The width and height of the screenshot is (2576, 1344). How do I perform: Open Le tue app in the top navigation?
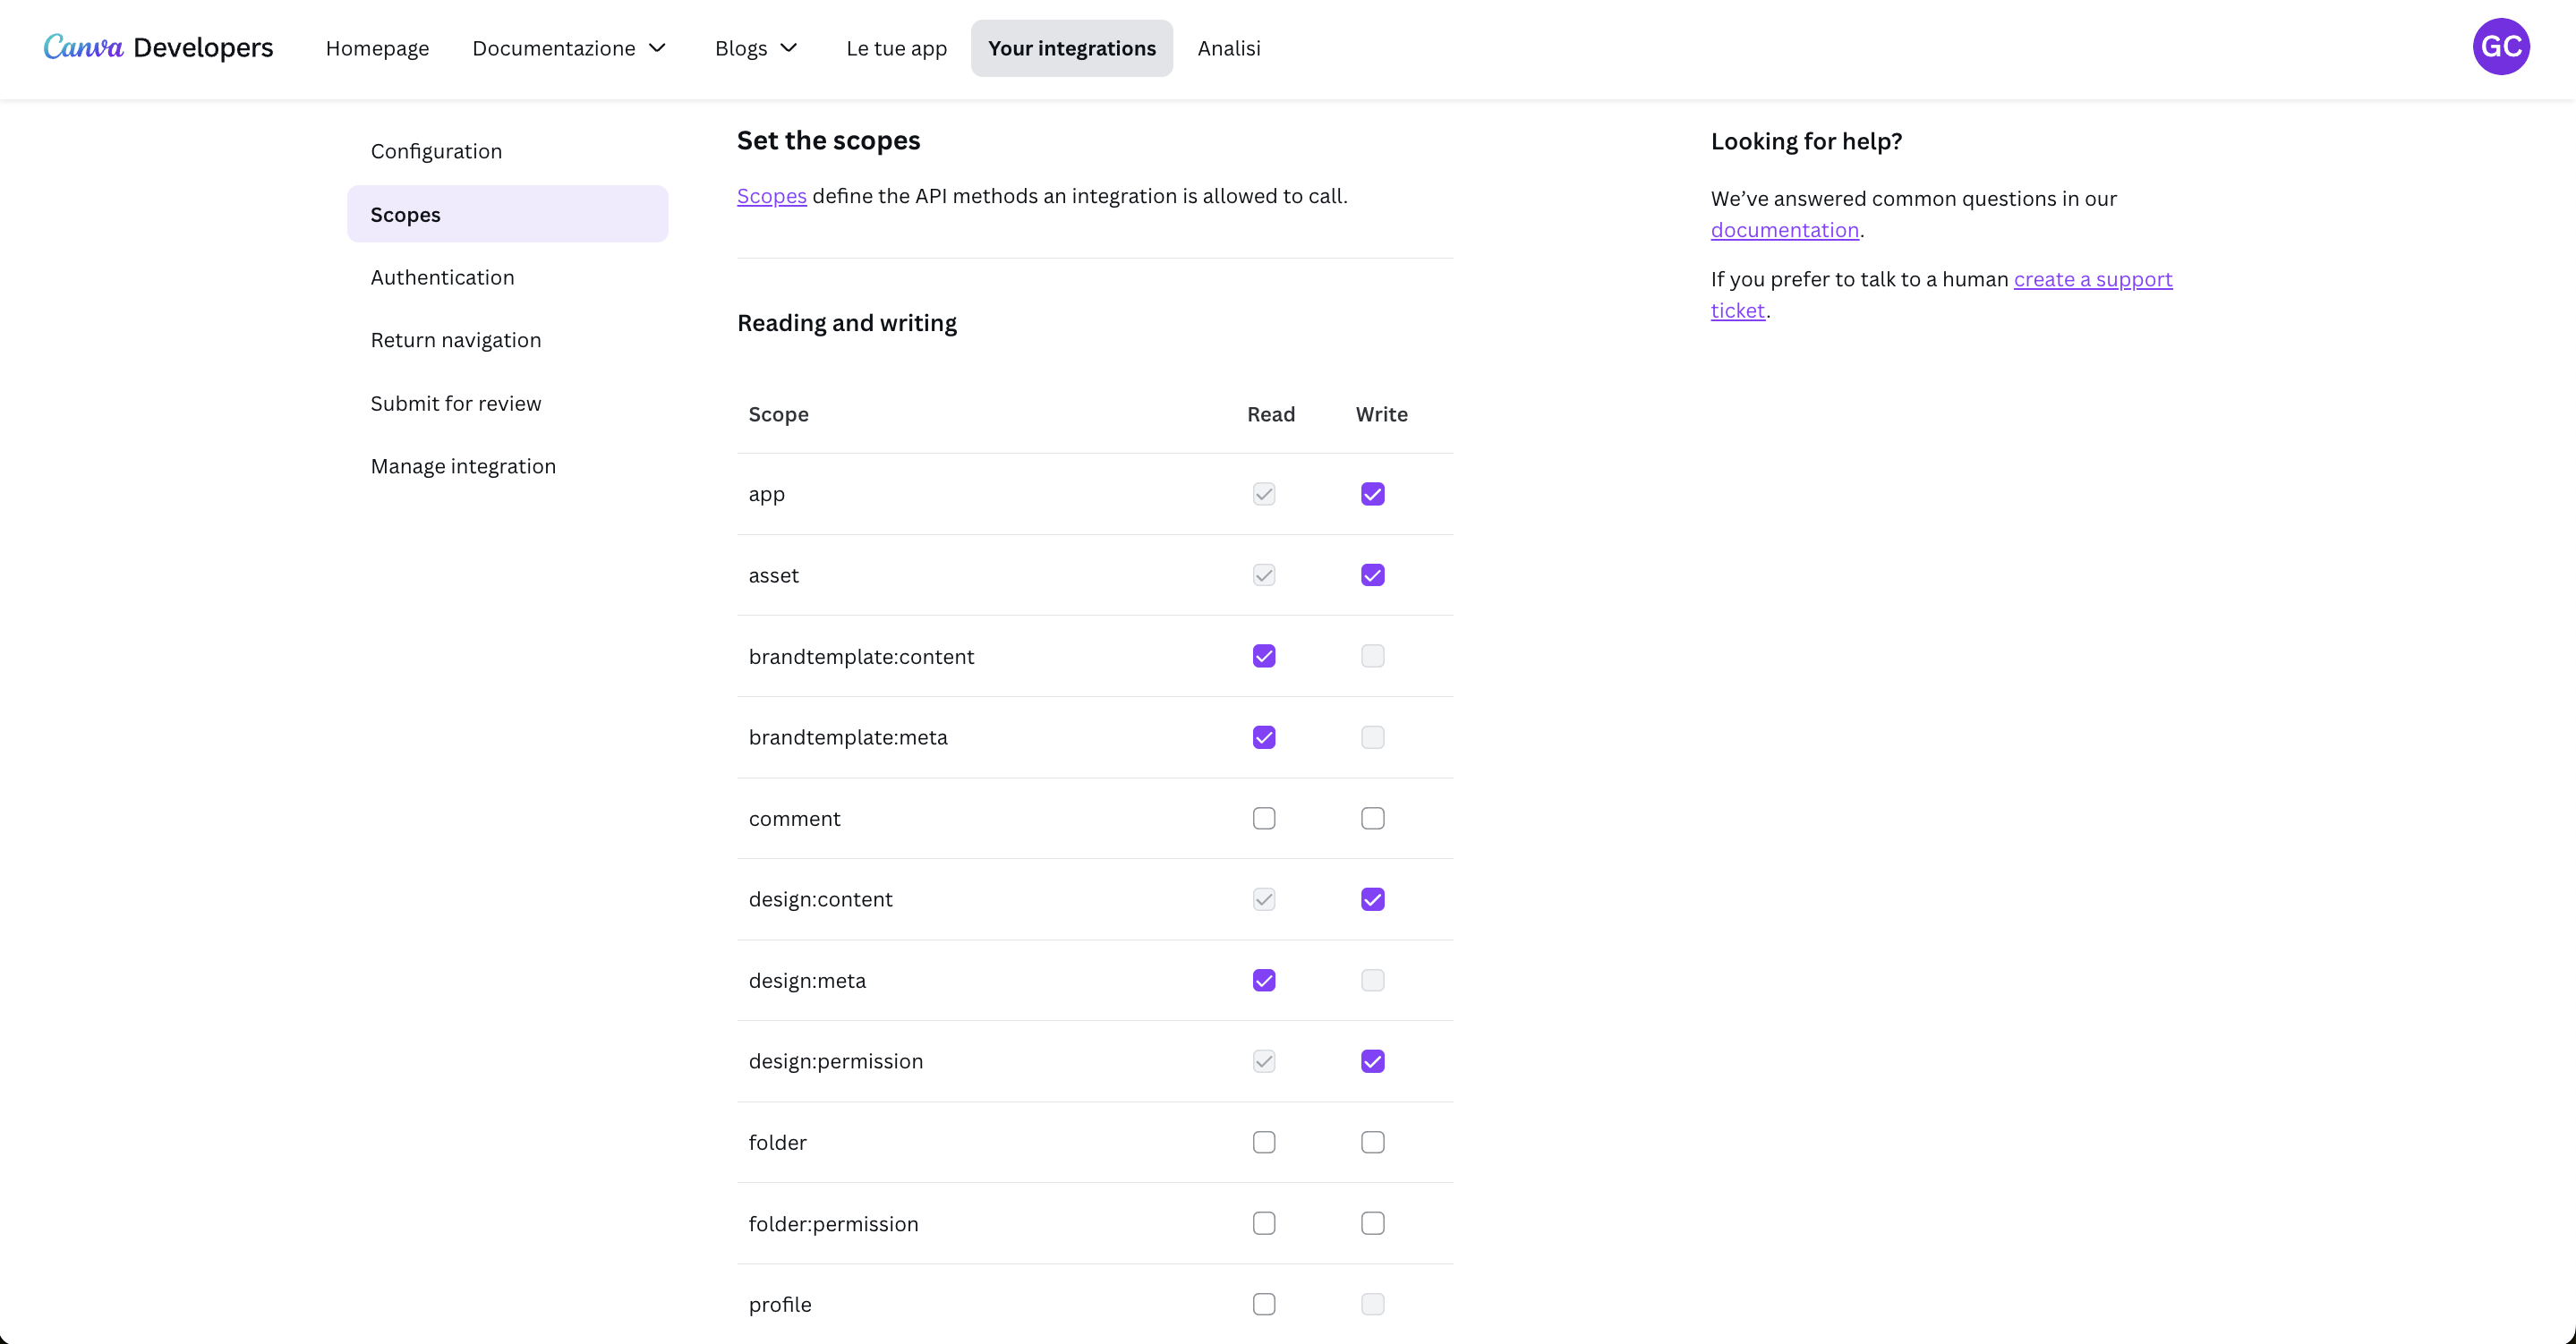coord(896,48)
